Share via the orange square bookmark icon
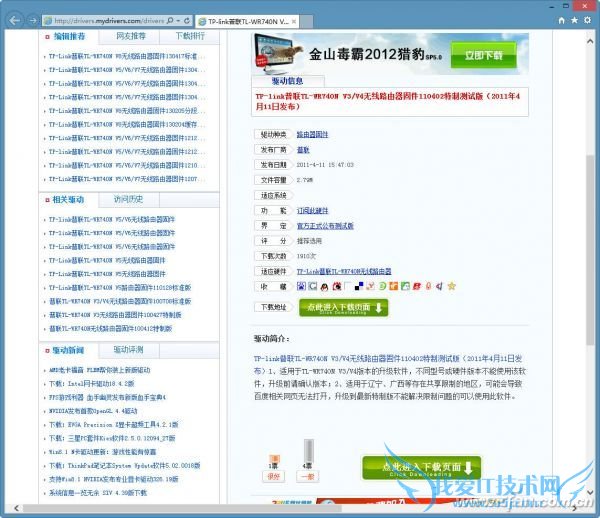Viewport: 600px width, 518px height. tap(393, 286)
